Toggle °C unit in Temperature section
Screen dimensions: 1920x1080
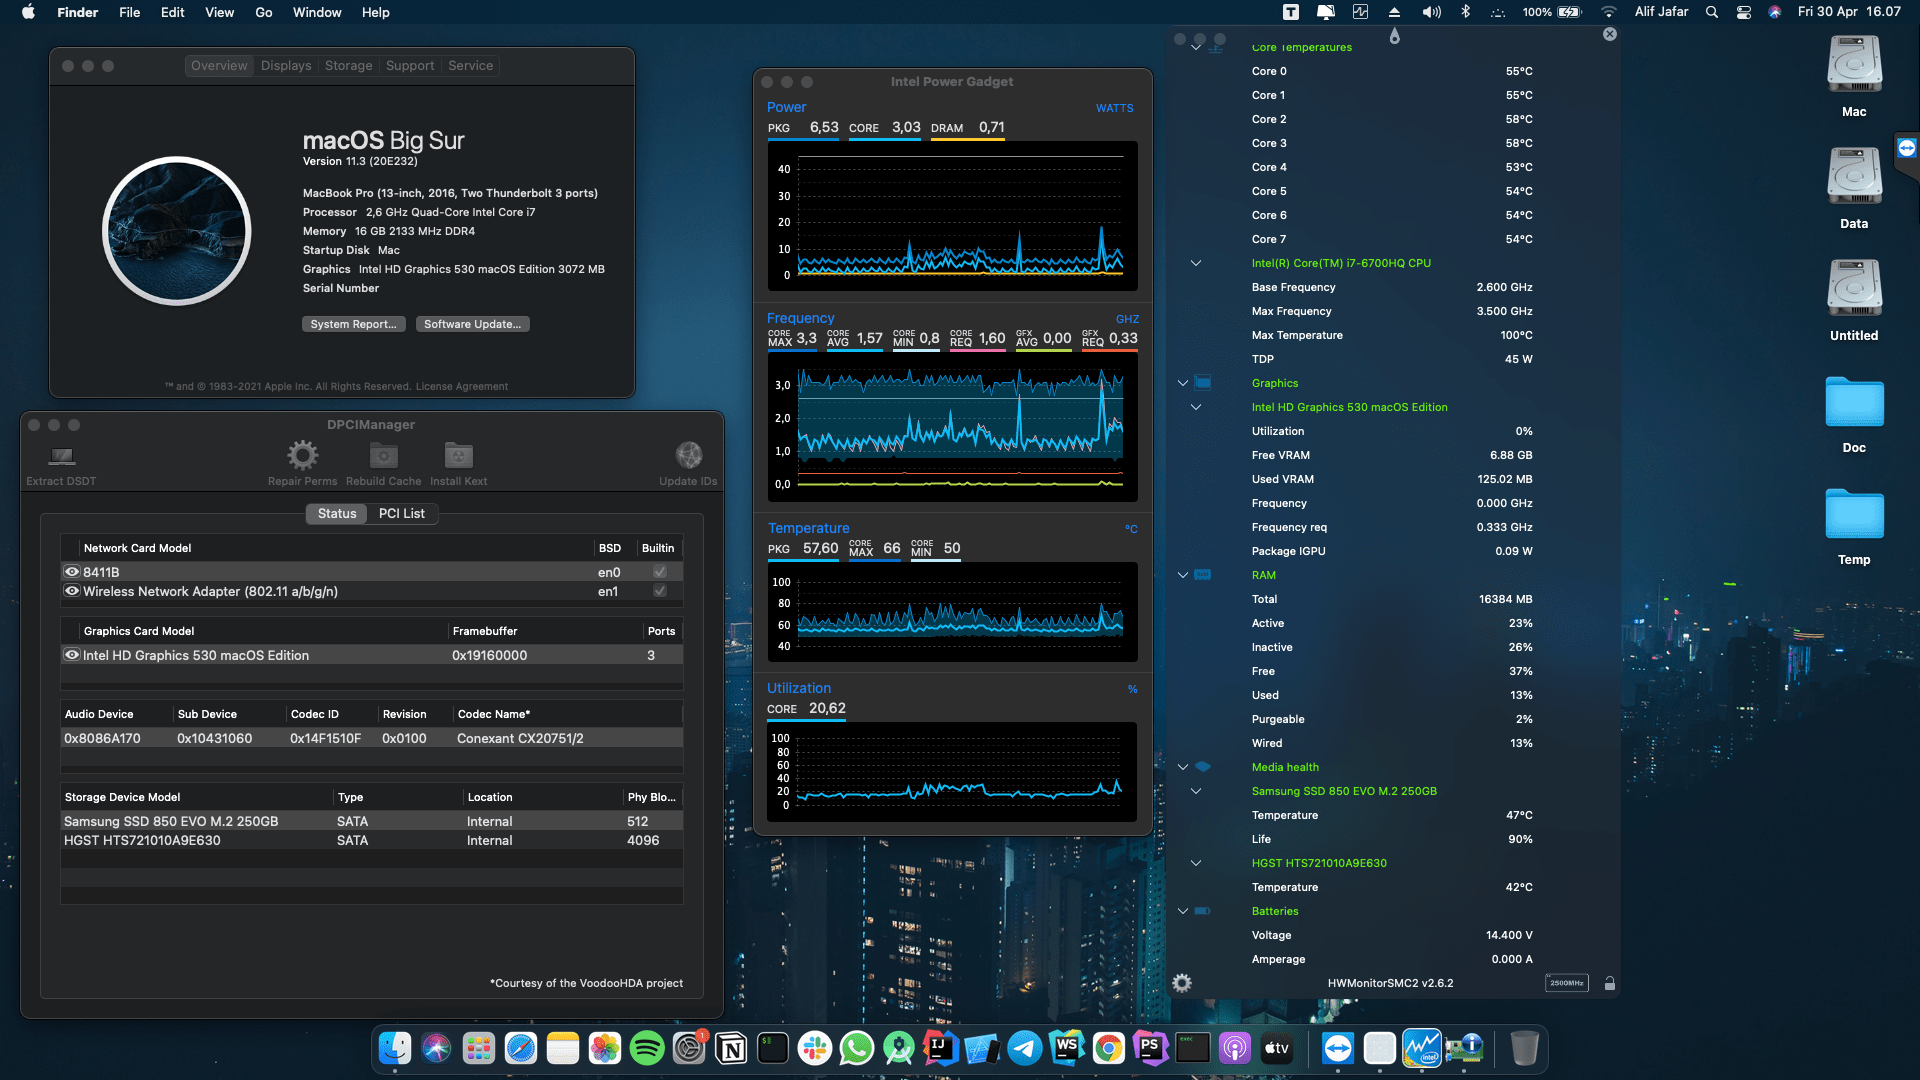coord(1131,529)
